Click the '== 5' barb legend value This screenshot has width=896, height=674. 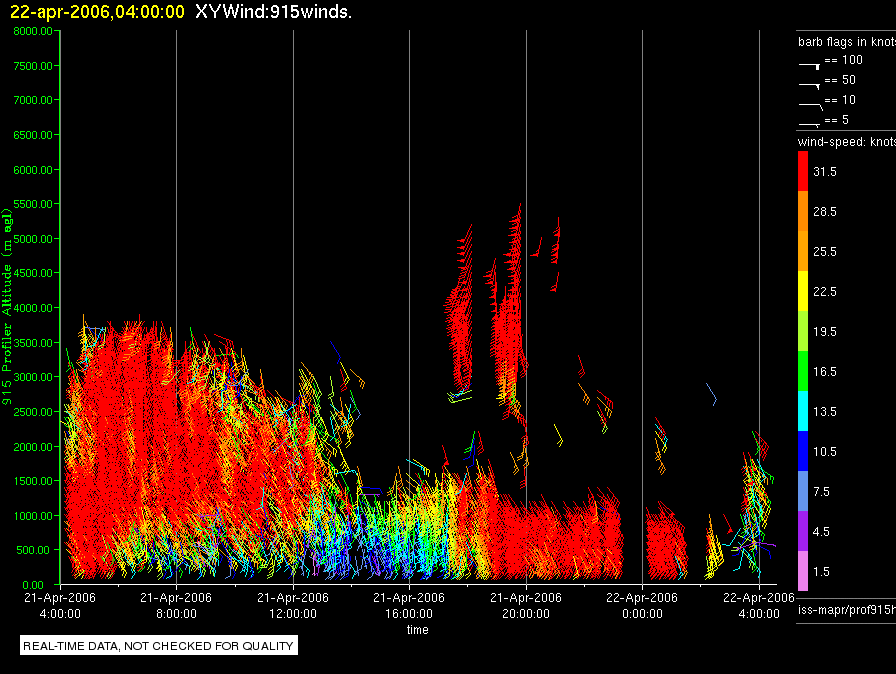(837, 120)
